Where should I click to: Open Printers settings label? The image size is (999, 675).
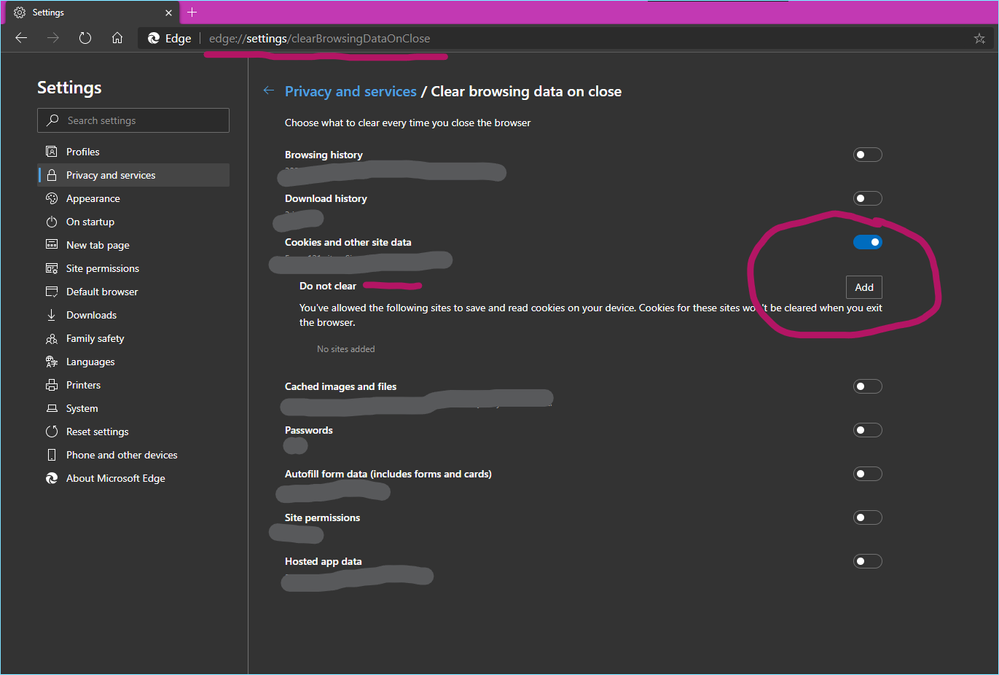83,385
